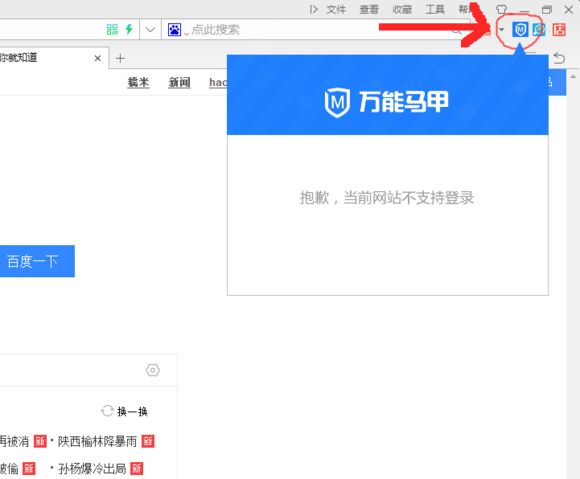Click the 万能马甲 logo in popup header
Viewport: 580px width, 479px height.
[387, 102]
